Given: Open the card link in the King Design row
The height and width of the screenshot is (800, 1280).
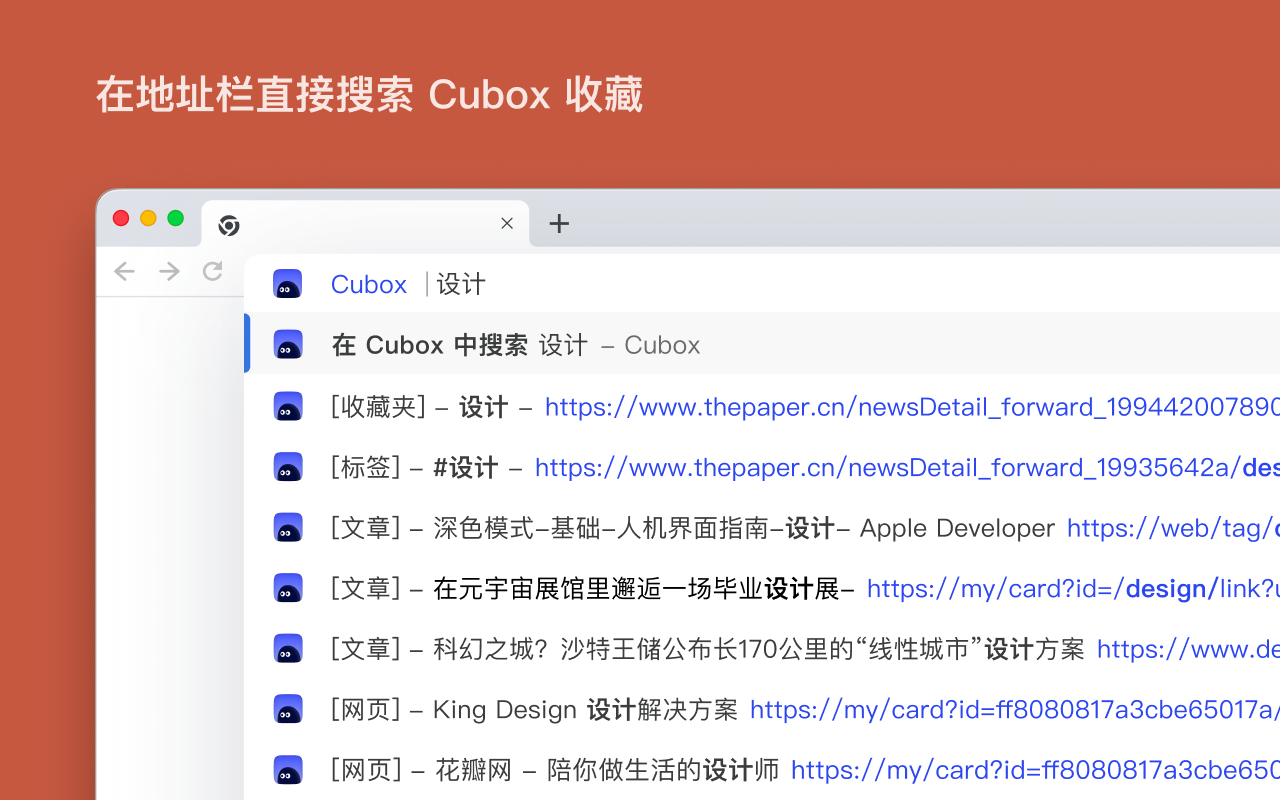Looking at the screenshot, I should [x=1015, y=710].
